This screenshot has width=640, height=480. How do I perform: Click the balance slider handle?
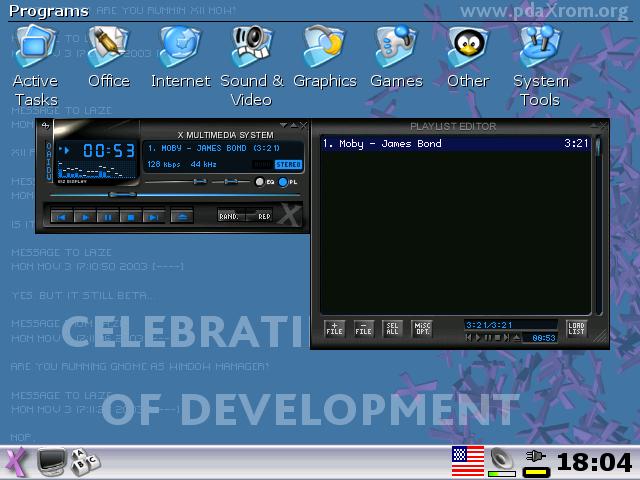point(231,181)
